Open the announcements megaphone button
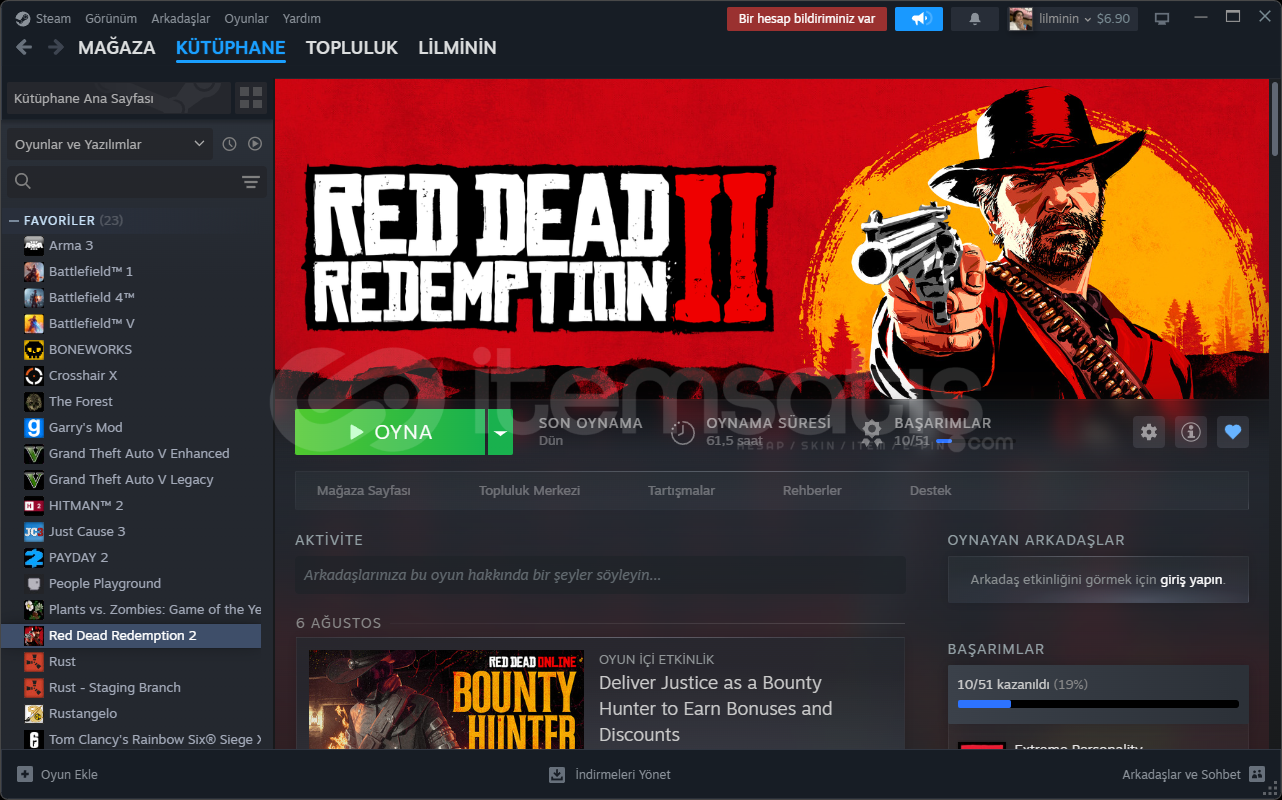This screenshot has width=1282, height=800. 919,18
